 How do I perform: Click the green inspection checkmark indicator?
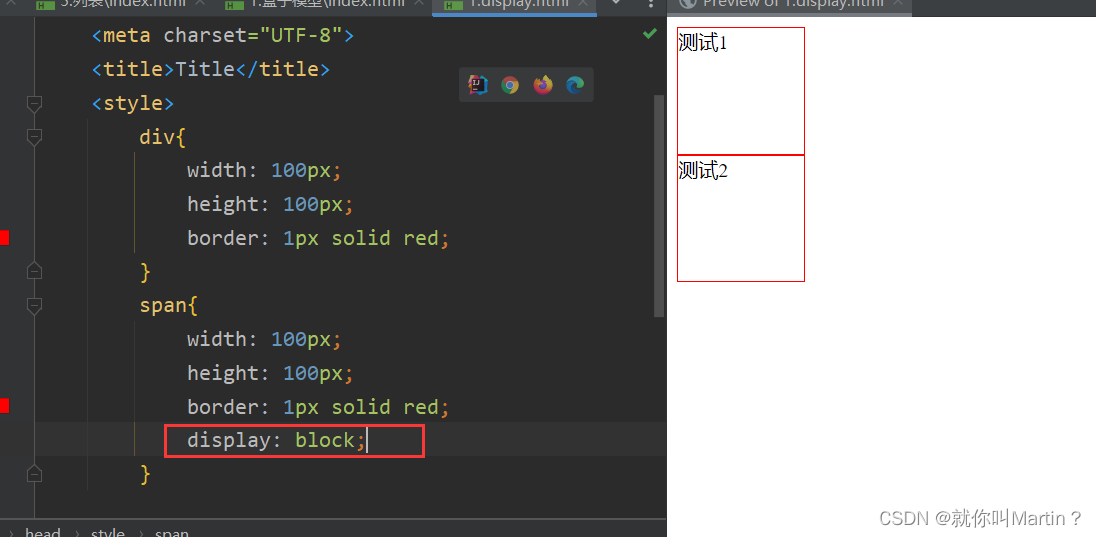(x=650, y=33)
